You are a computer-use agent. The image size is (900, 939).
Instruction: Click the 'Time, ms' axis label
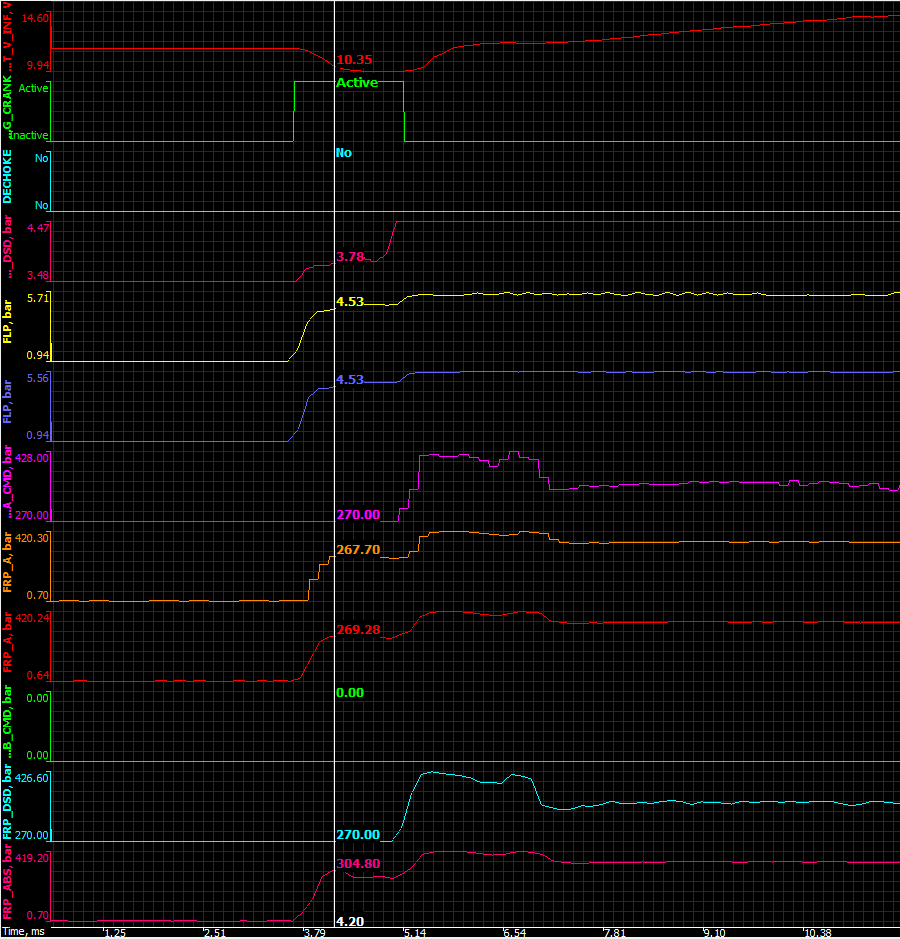(x=23, y=932)
